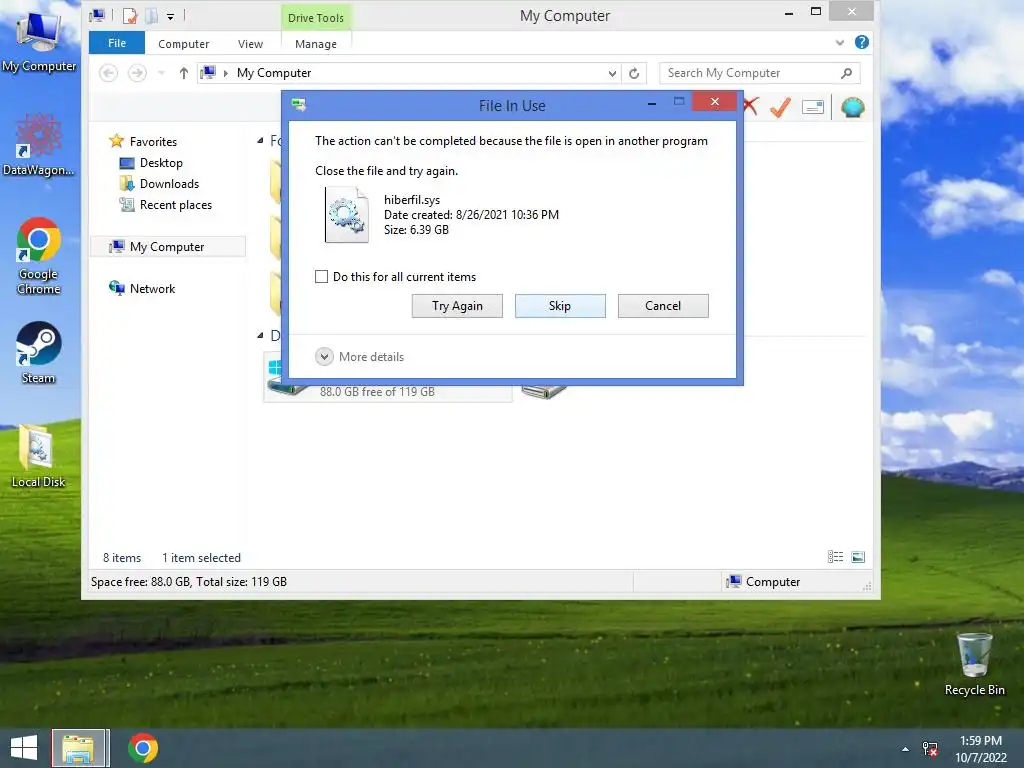Viewport: 1024px width, 768px height.
Task: Open the Recycle Bin
Action: click(974, 664)
